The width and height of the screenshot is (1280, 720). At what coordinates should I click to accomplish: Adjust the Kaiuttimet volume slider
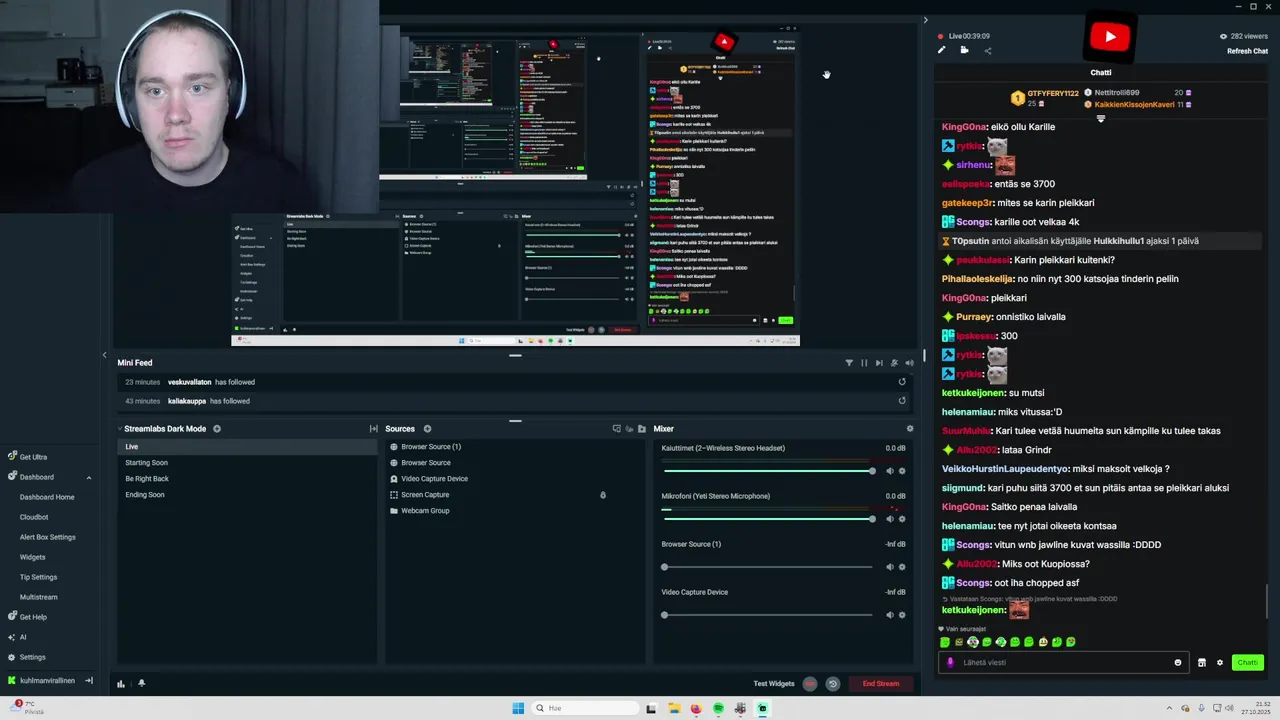(x=768, y=471)
